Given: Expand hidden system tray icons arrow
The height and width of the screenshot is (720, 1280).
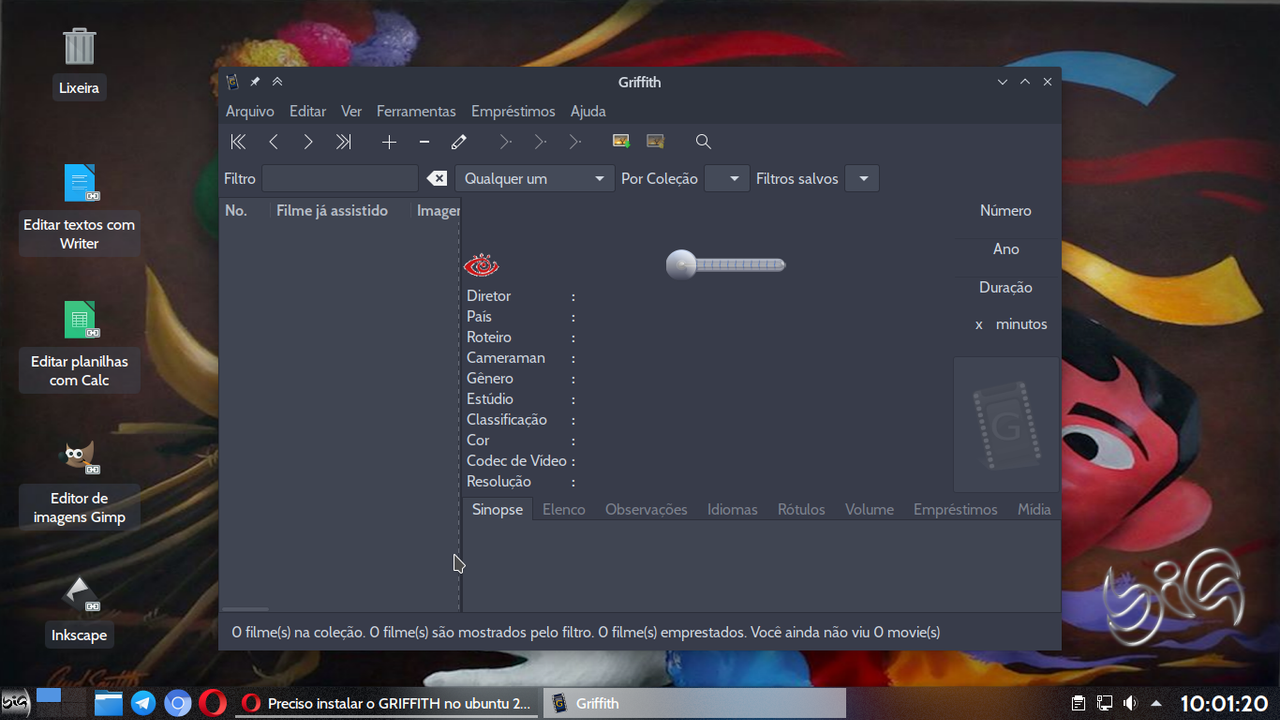Looking at the screenshot, I should tap(1157, 703).
